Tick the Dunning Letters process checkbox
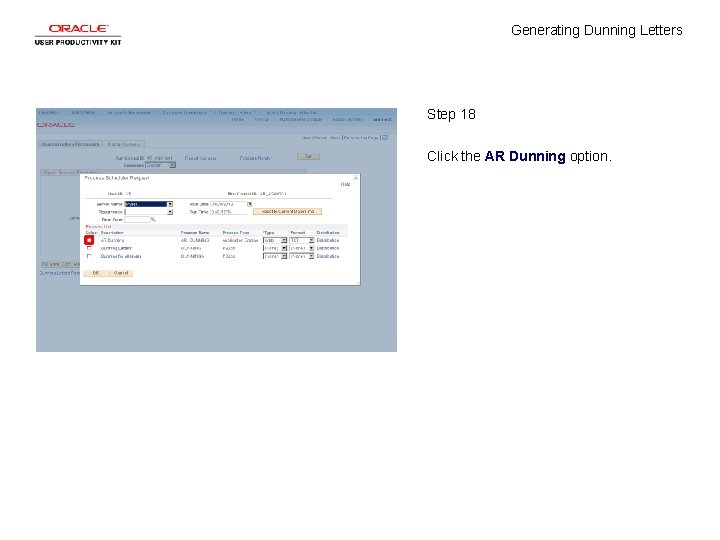Screen dimensions: 720x540 click(x=89, y=248)
